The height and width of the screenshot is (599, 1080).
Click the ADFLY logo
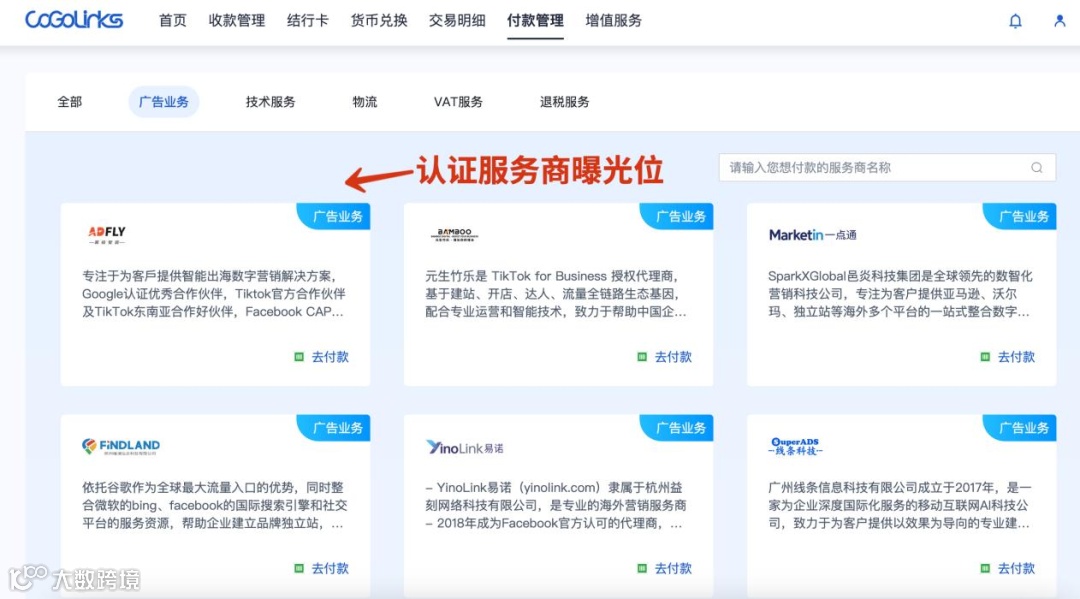click(107, 235)
